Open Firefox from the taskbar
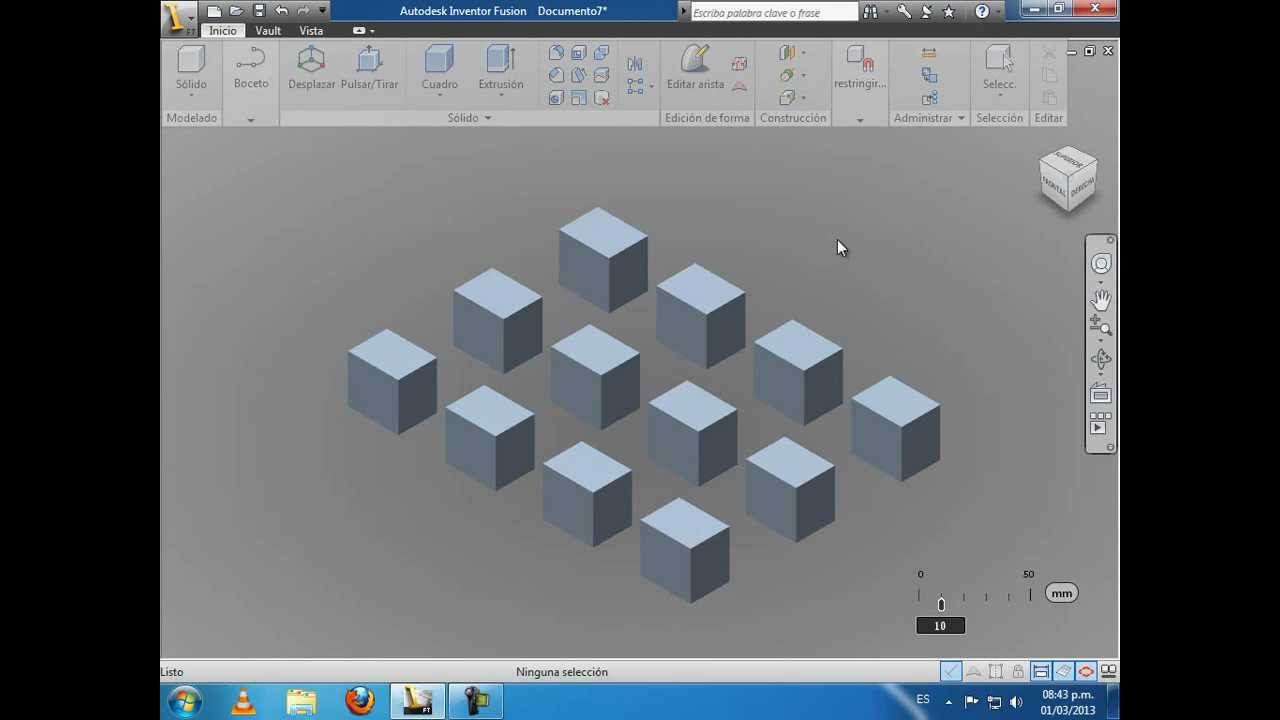 (x=359, y=701)
